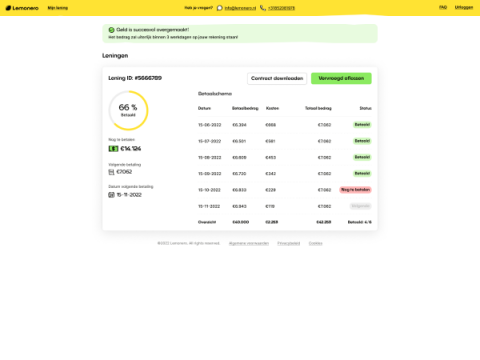Click the Lemonero logo

pos(22,8)
